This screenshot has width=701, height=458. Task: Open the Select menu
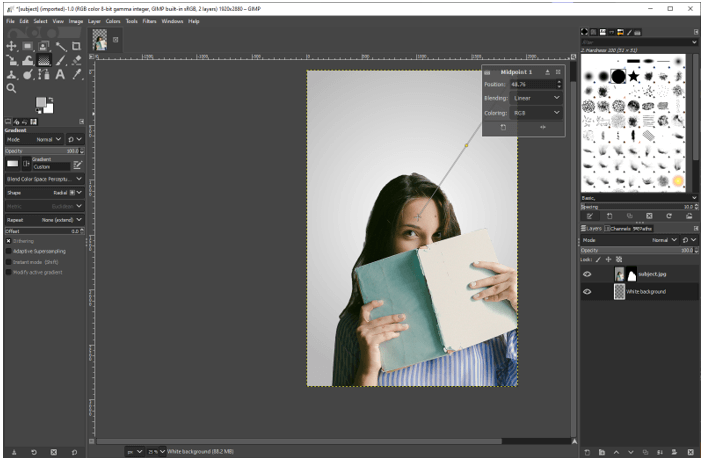pos(40,21)
